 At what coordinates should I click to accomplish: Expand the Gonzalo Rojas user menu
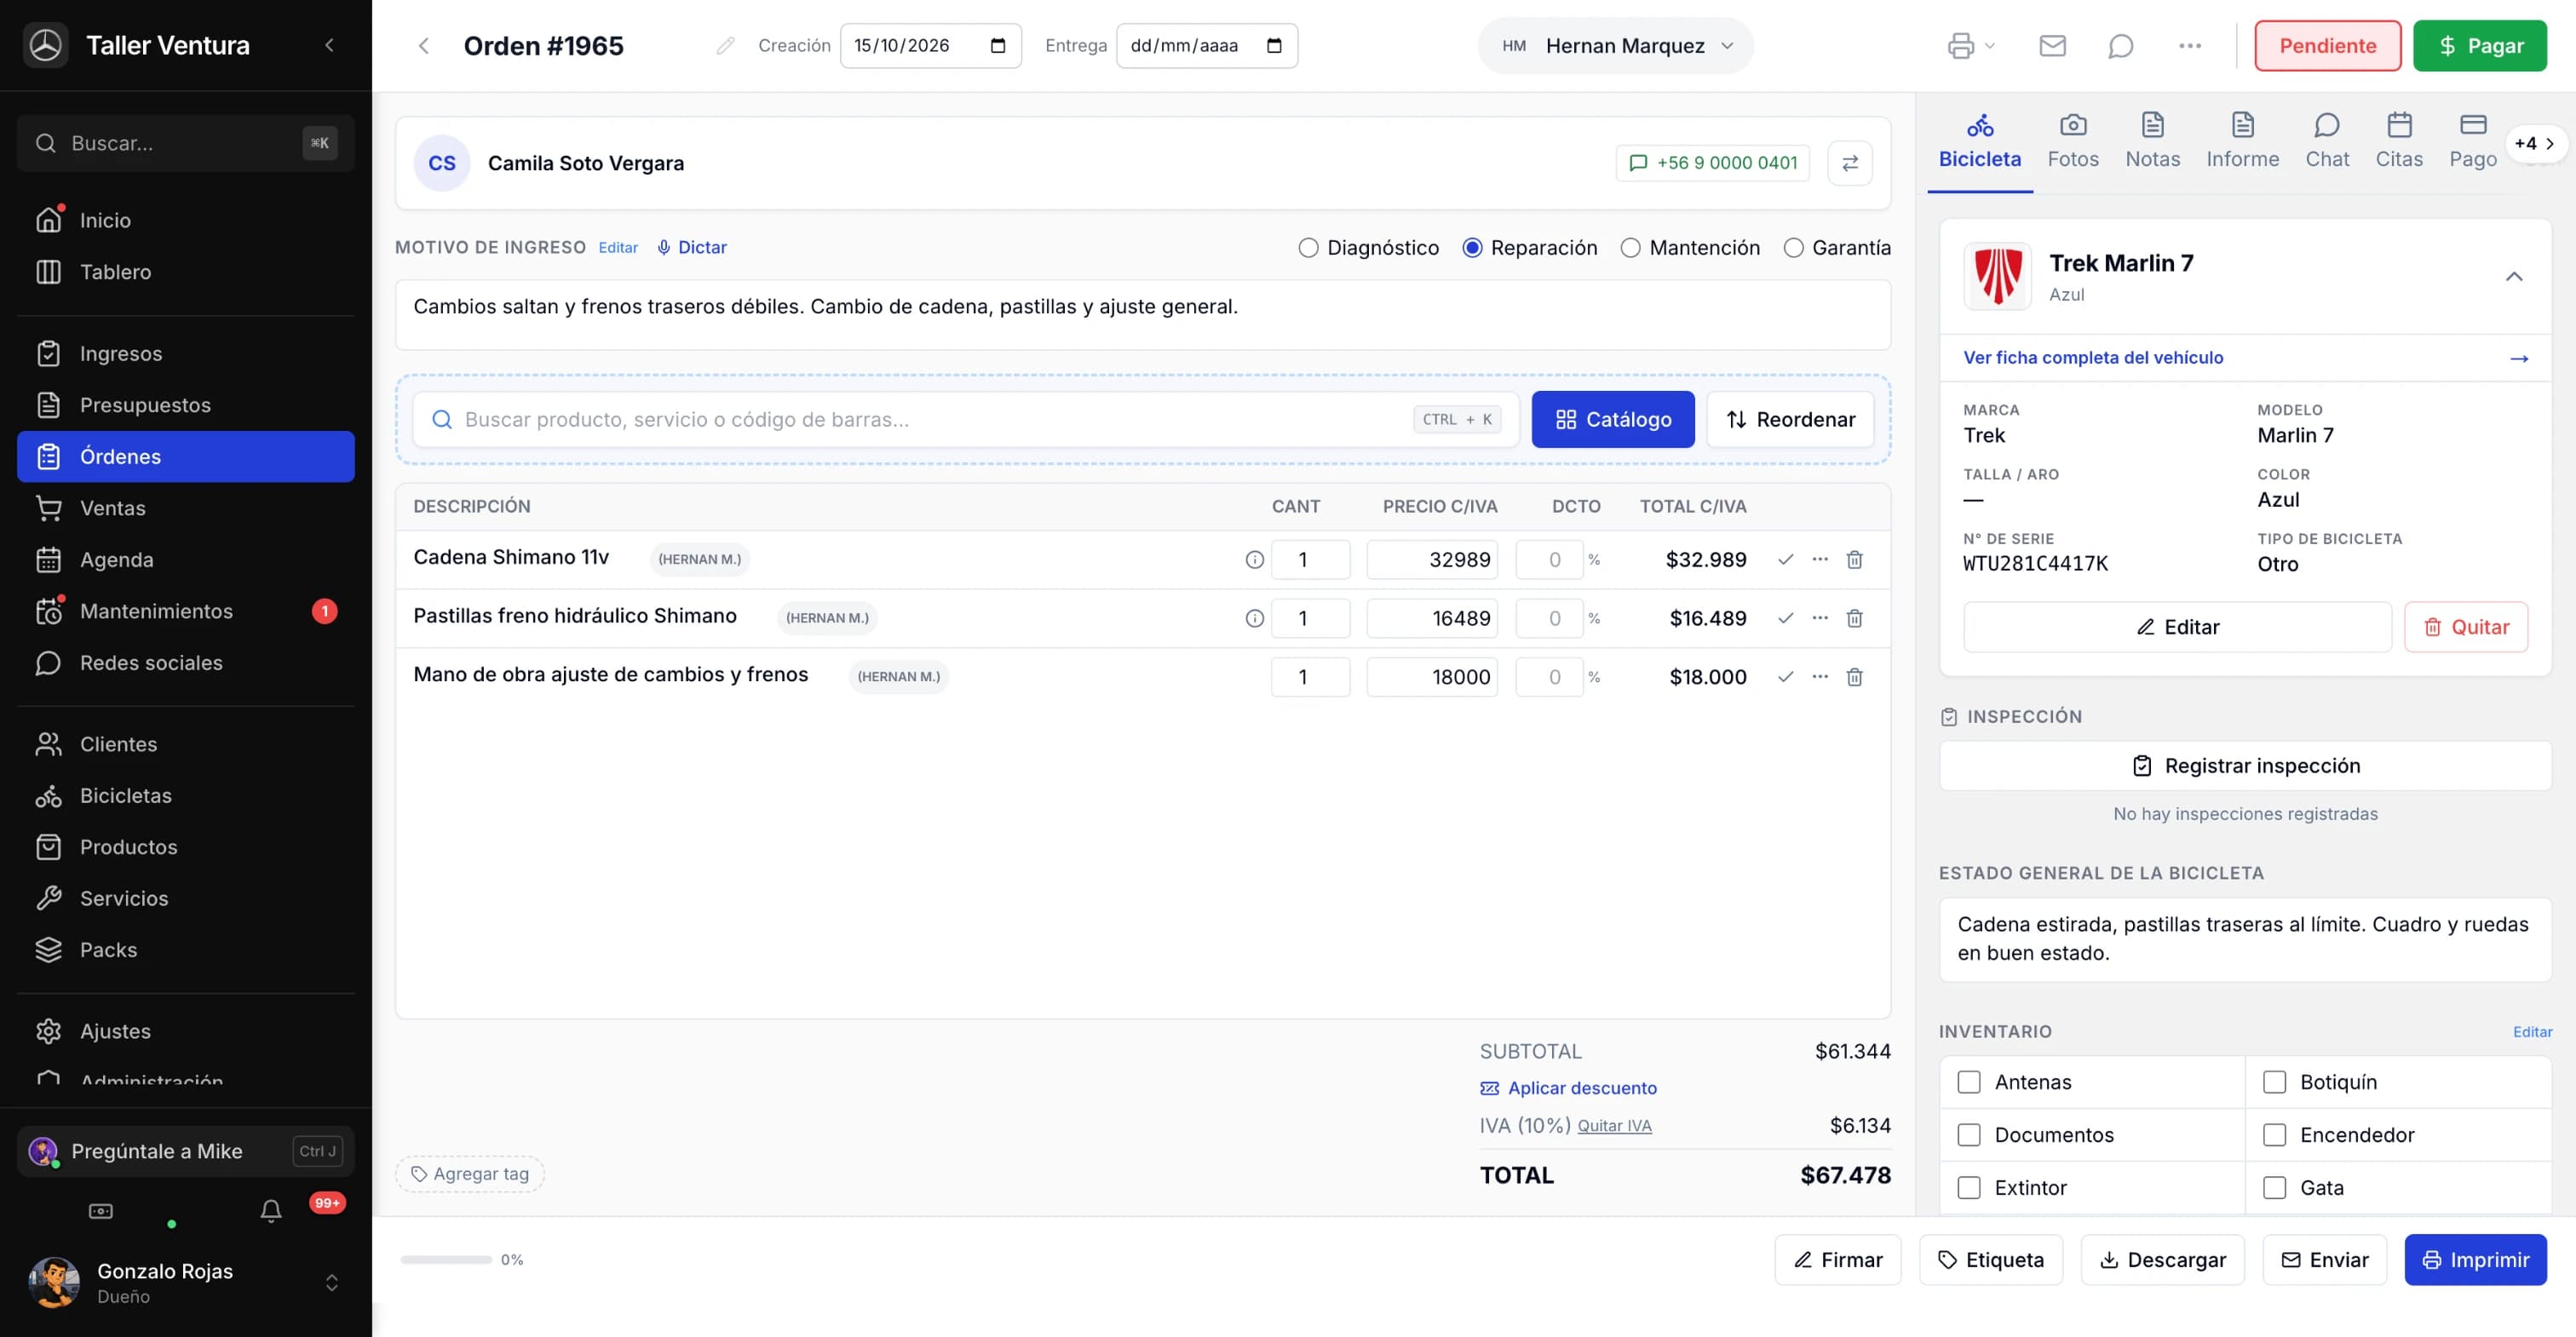[331, 1283]
